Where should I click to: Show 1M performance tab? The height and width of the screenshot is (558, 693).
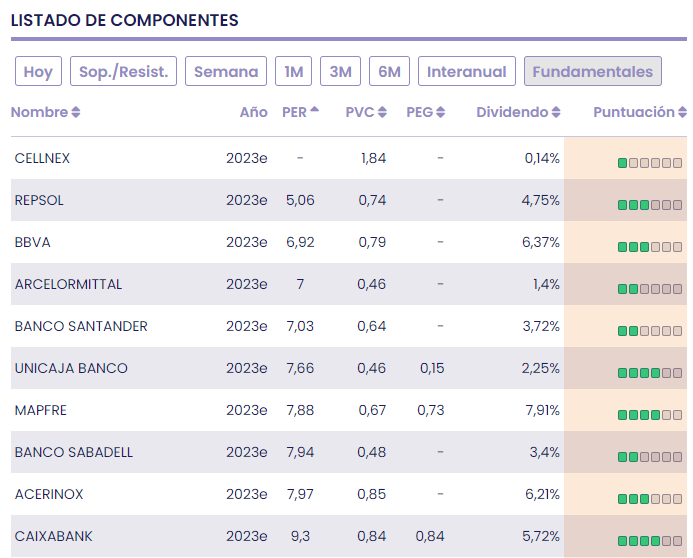coord(293,72)
